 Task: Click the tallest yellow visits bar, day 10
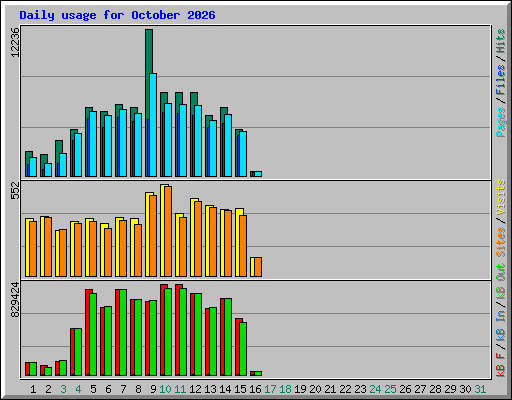tap(163, 230)
